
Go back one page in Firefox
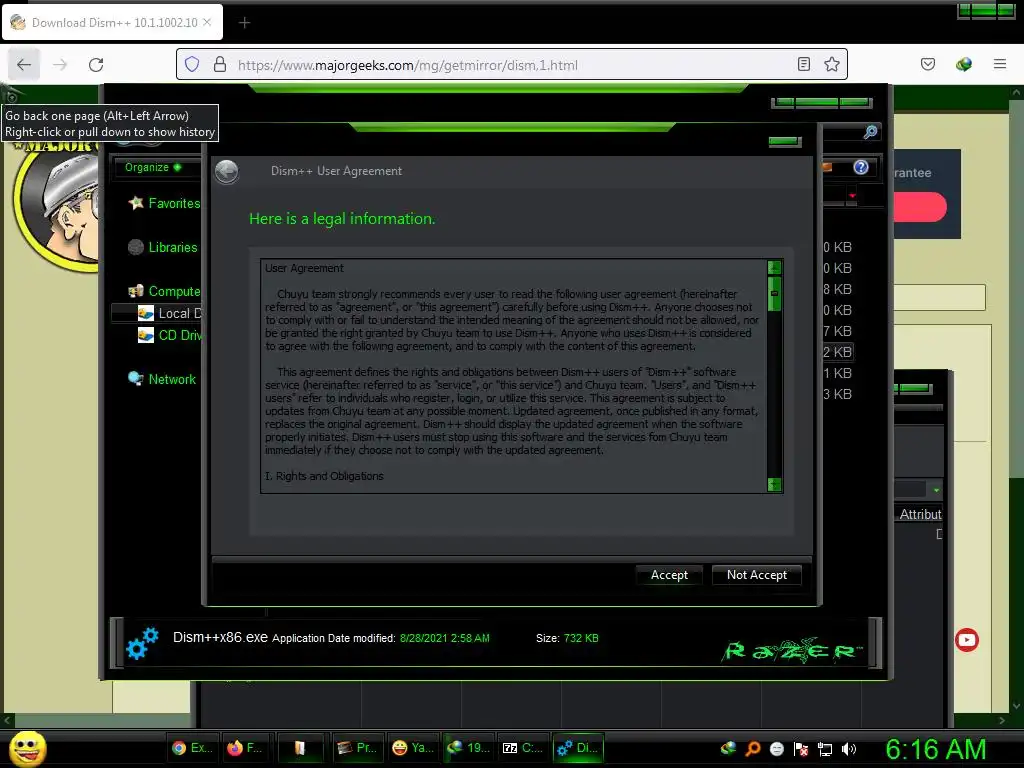[24, 64]
